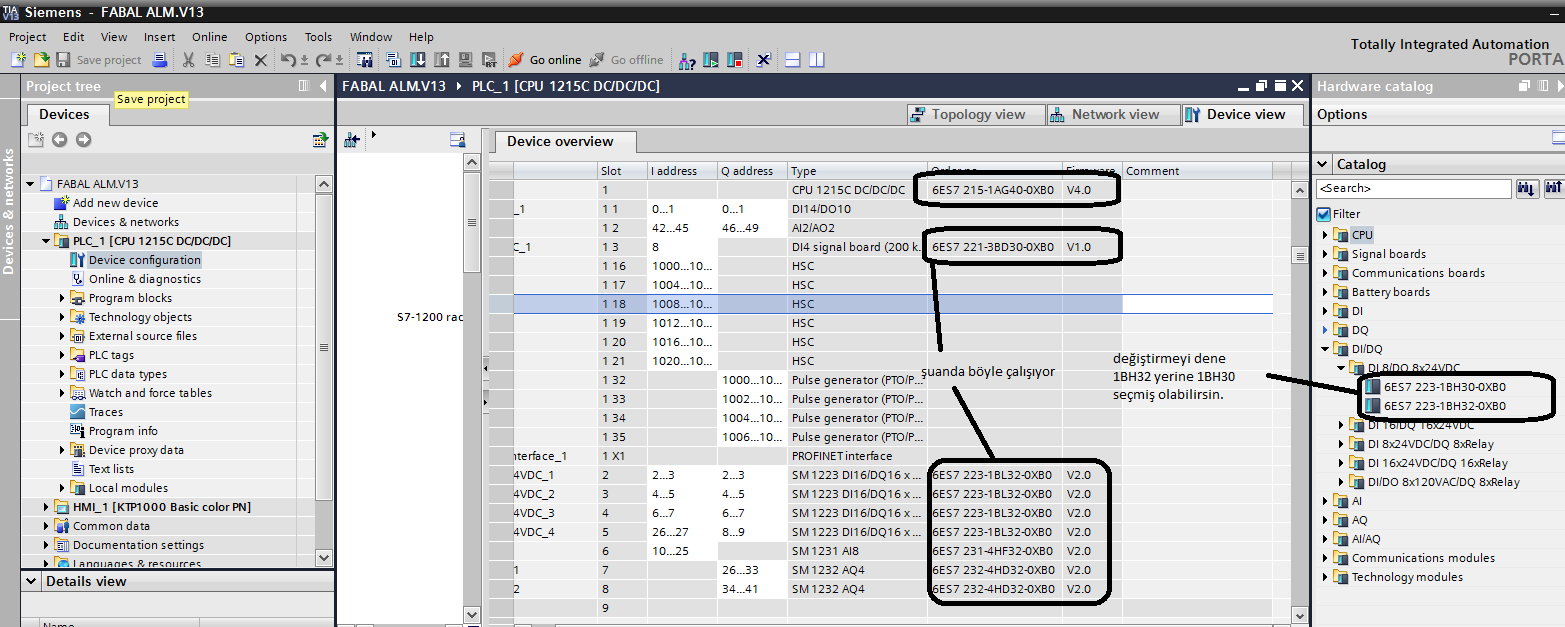Delete the selection with the X toolbar icon
The height and width of the screenshot is (627, 1565).
tap(261, 60)
